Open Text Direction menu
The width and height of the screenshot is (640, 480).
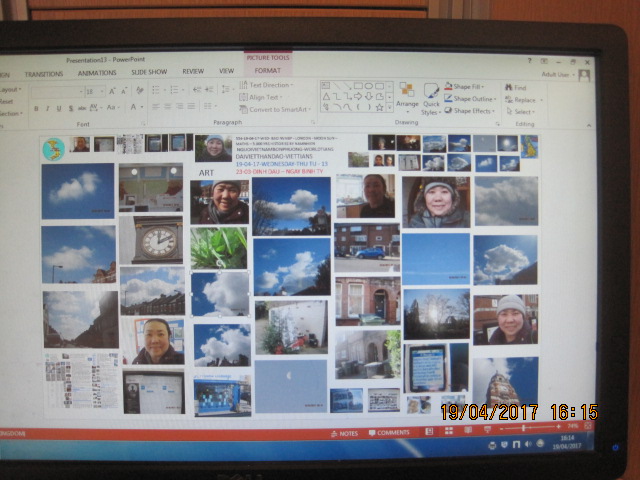tap(266, 85)
